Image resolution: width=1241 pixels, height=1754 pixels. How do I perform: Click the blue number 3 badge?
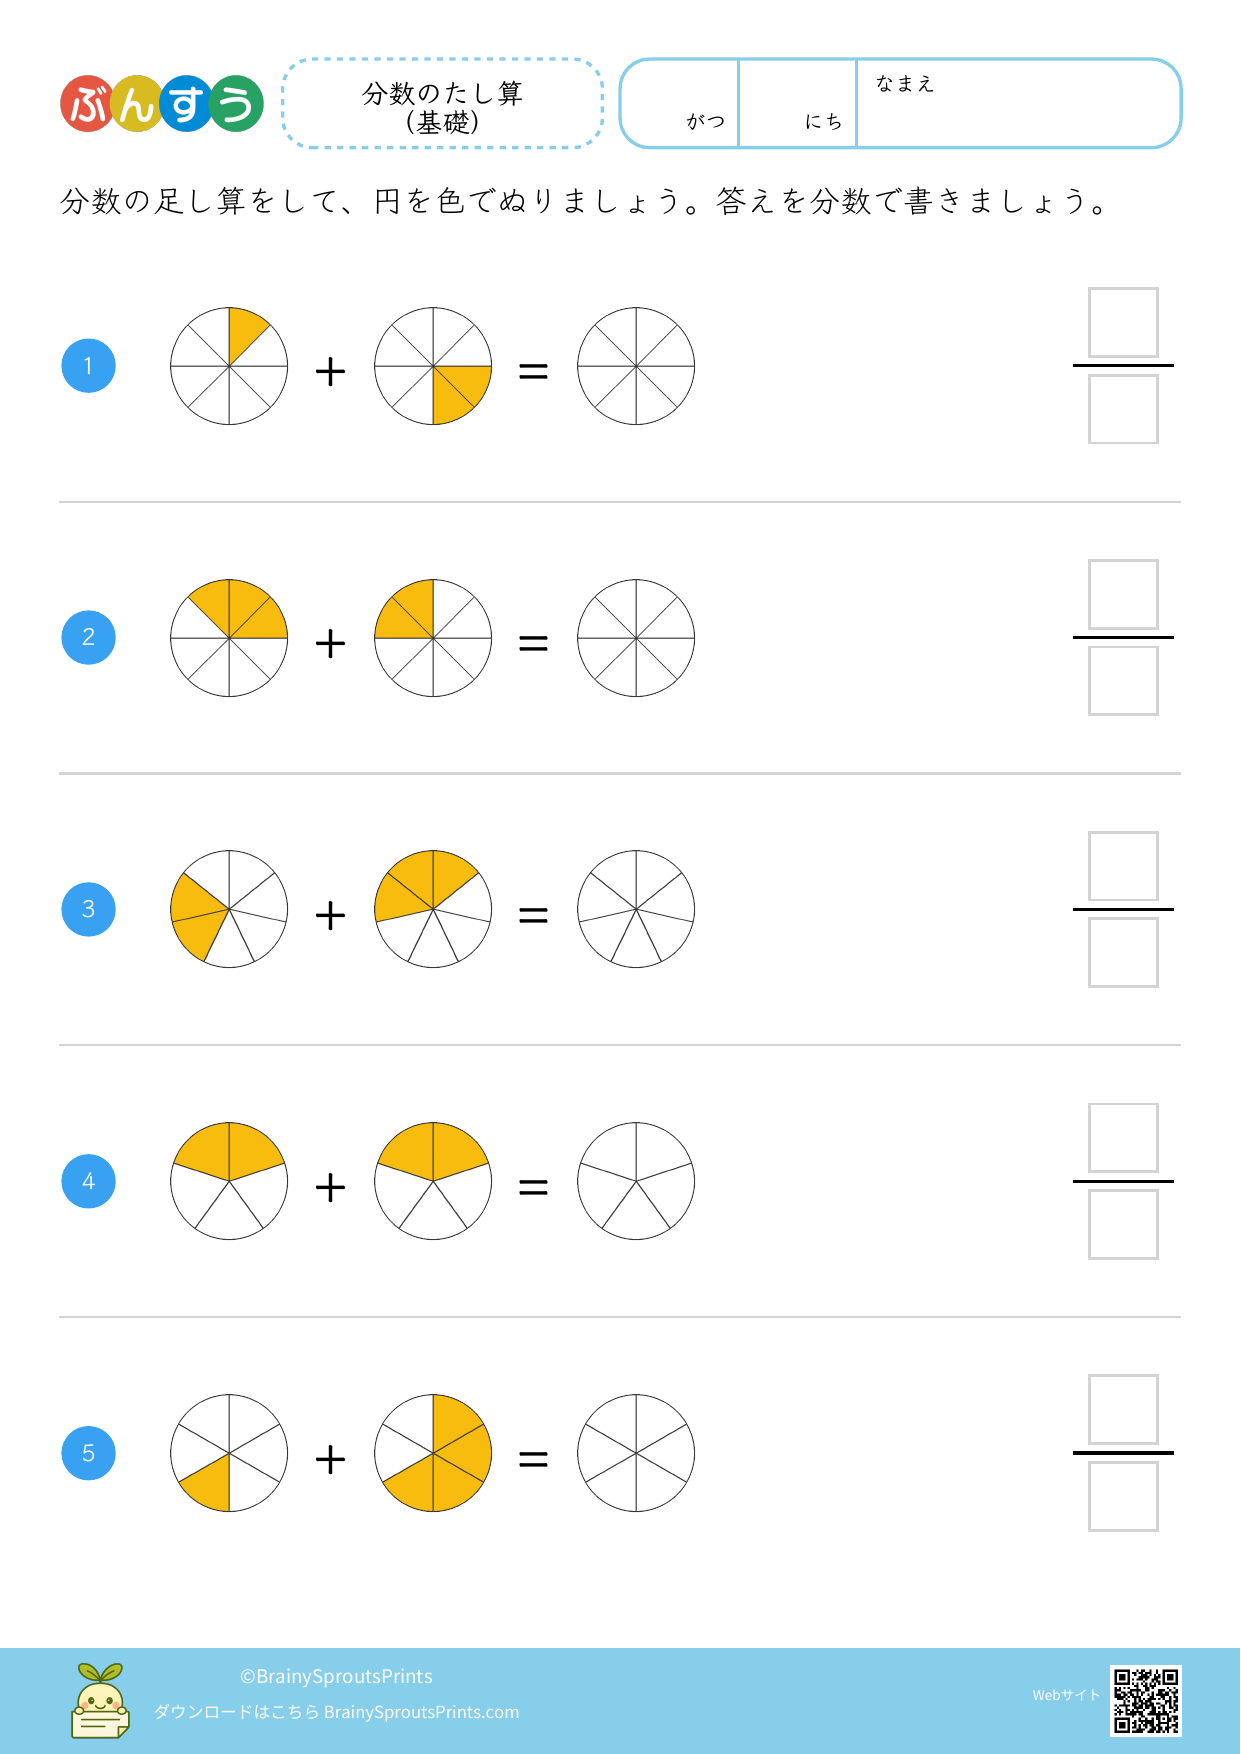pyautogui.click(x=89, y=909)
